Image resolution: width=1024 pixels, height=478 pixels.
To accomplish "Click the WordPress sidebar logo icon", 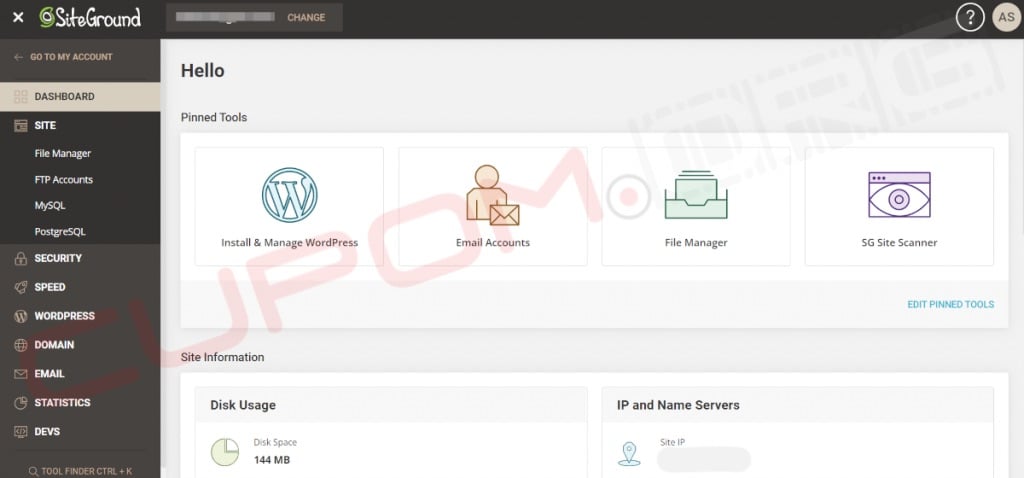I will pyautogui.click(x=21, y=316).
